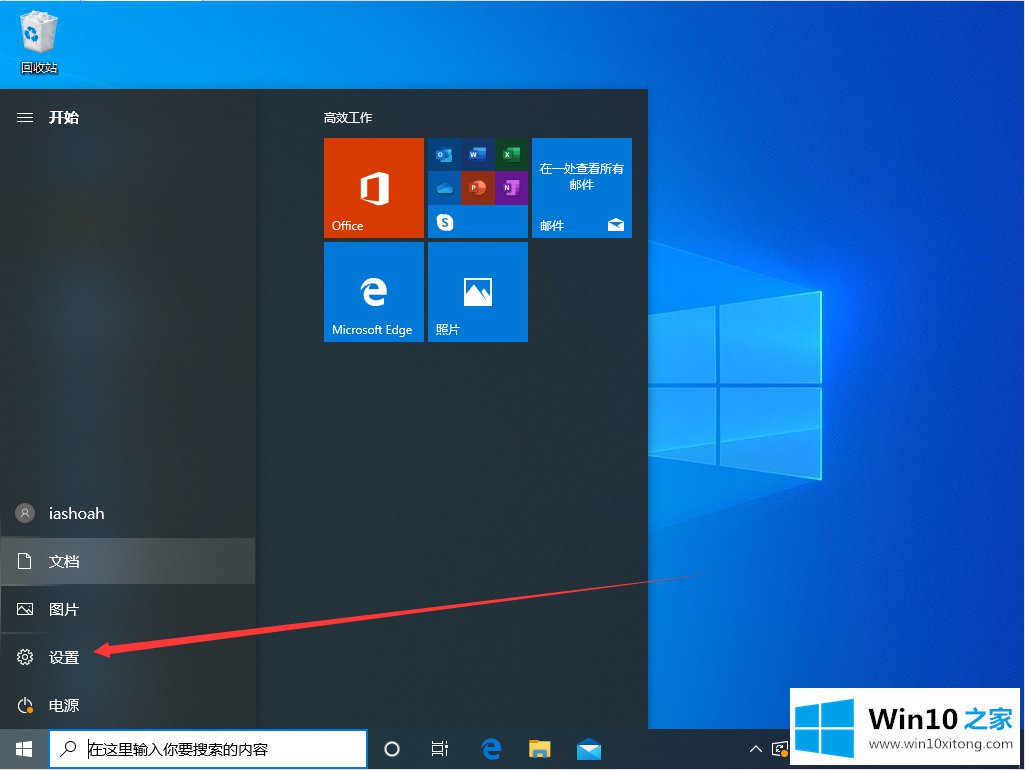Image resolution: width=1025 pixels, height=770 pixels.
Task: Open the Office tile
Action: (373, 188)
